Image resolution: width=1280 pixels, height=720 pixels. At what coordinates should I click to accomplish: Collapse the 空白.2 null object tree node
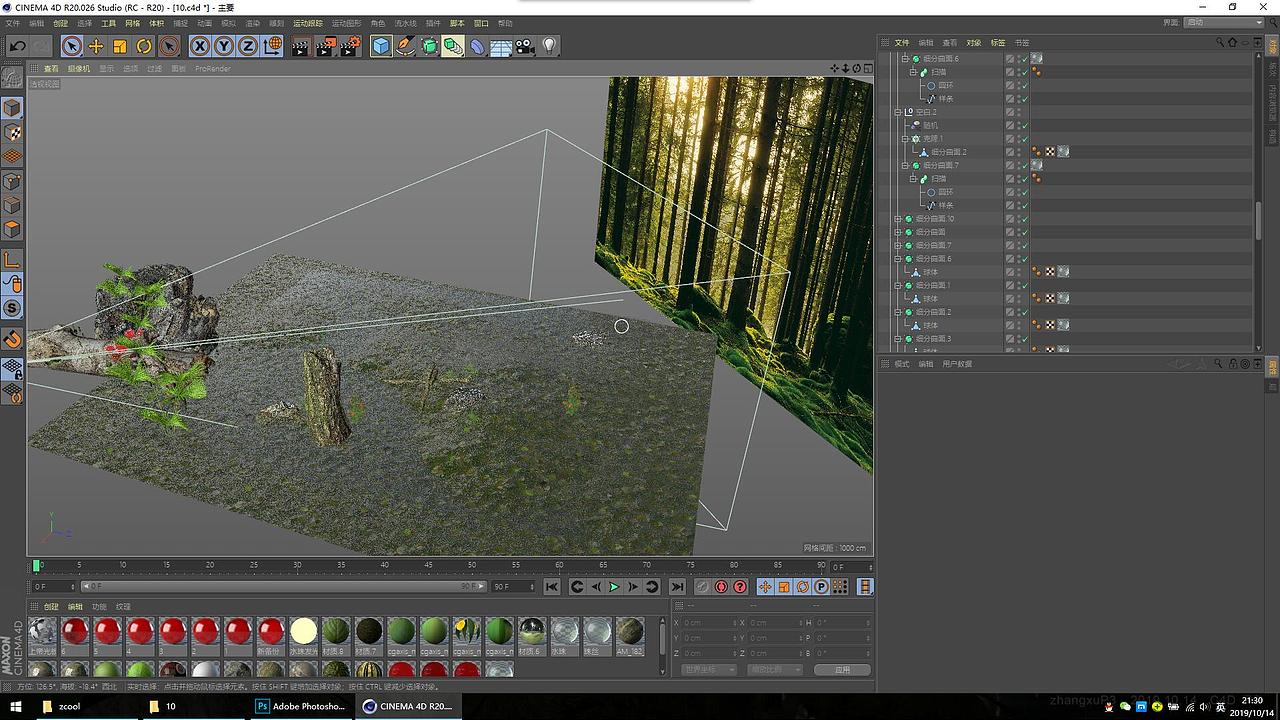tap(898, 112)
